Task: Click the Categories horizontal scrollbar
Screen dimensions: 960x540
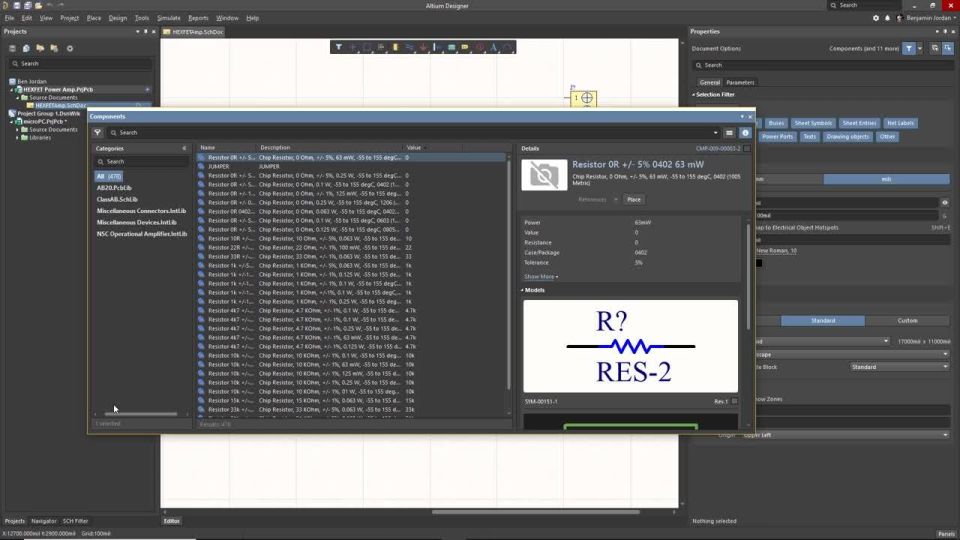Action: click(x=140, y=414)
